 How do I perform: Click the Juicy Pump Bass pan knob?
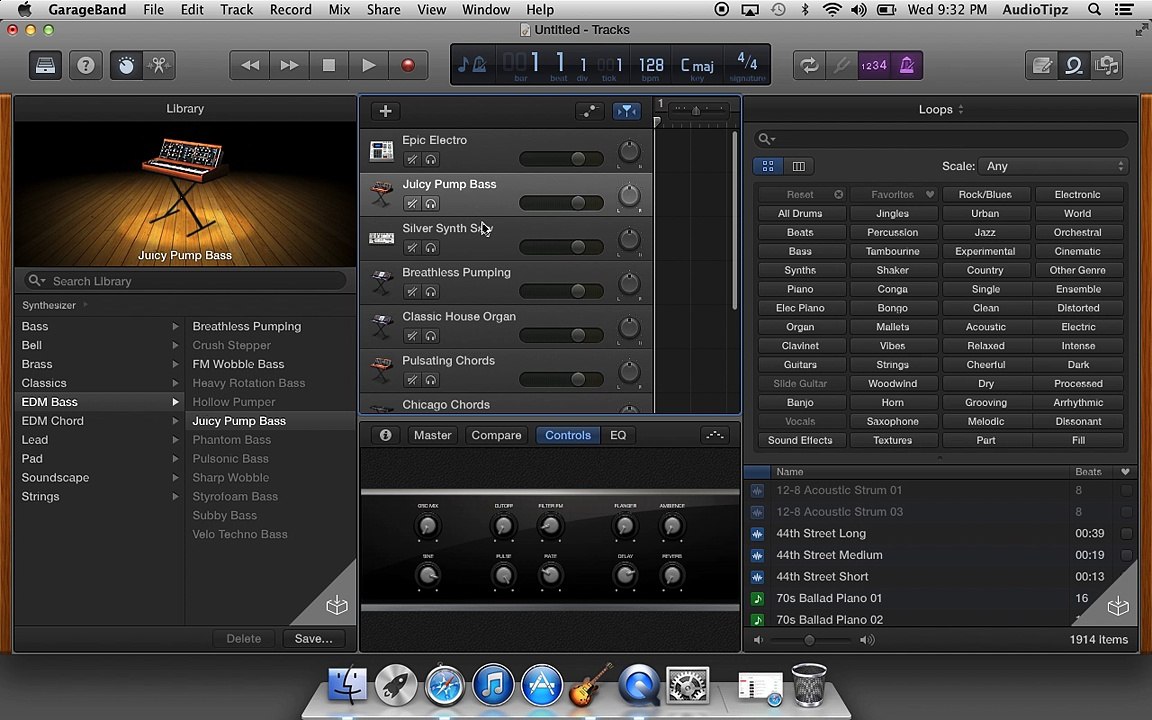pyautogui.click(x=629, y=195)
